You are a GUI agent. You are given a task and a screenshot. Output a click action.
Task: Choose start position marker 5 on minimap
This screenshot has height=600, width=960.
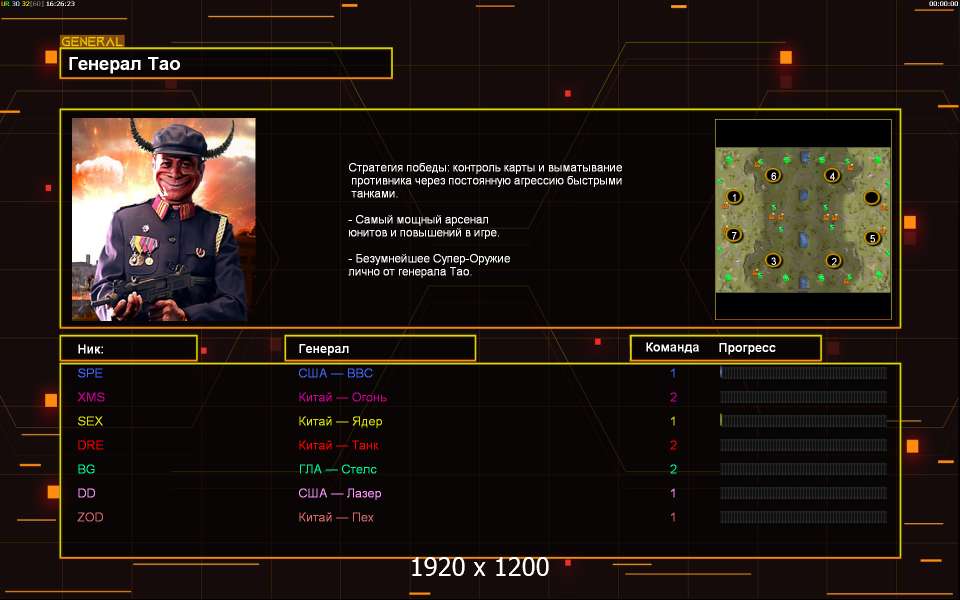[x=872, y=238]
